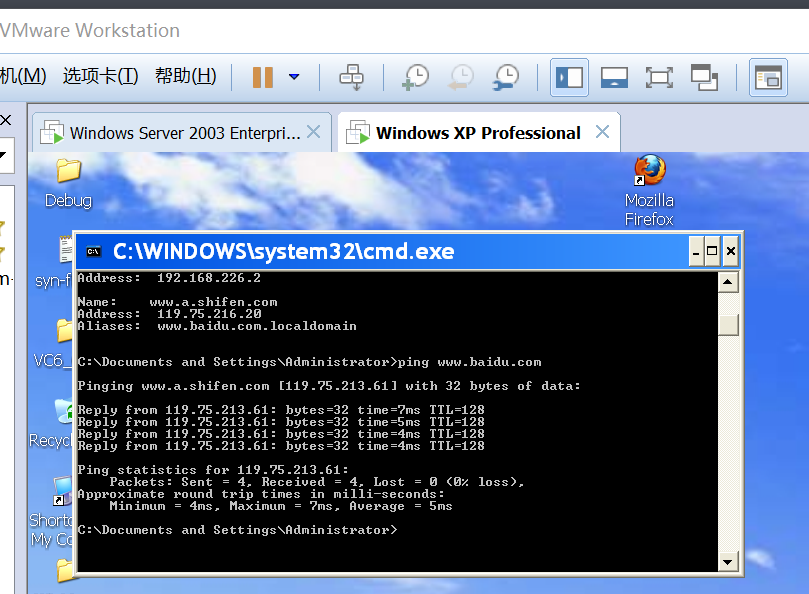Open the cmd.exe window system menu icon
This screenshot has height=594, width=809.
coord(93,251)
